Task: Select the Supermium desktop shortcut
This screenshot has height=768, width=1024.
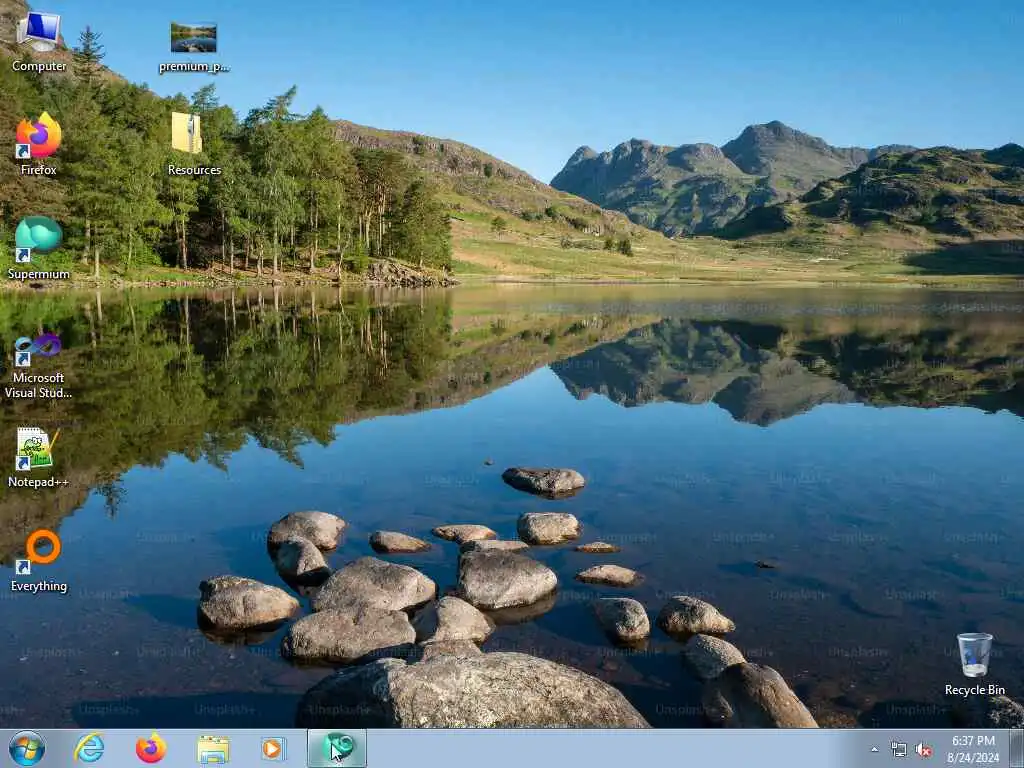Action: pos(39,249)
